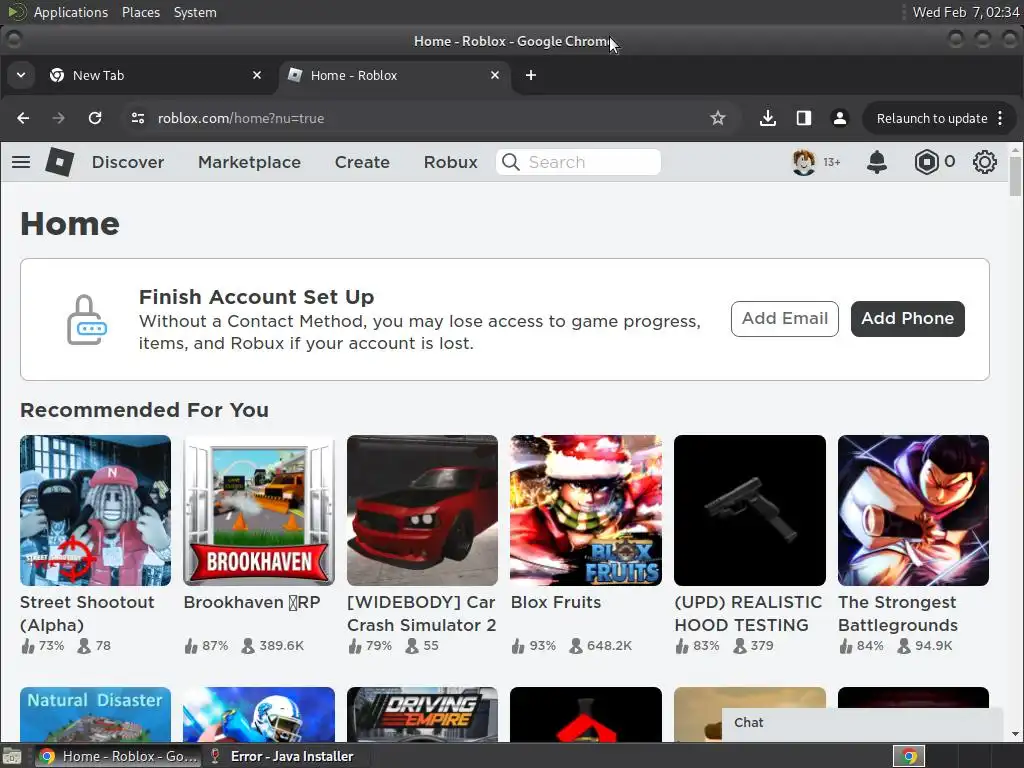This screenshot has height=768, width=1024.
Task: Close the New Tab tab
Action: (257, 75)
